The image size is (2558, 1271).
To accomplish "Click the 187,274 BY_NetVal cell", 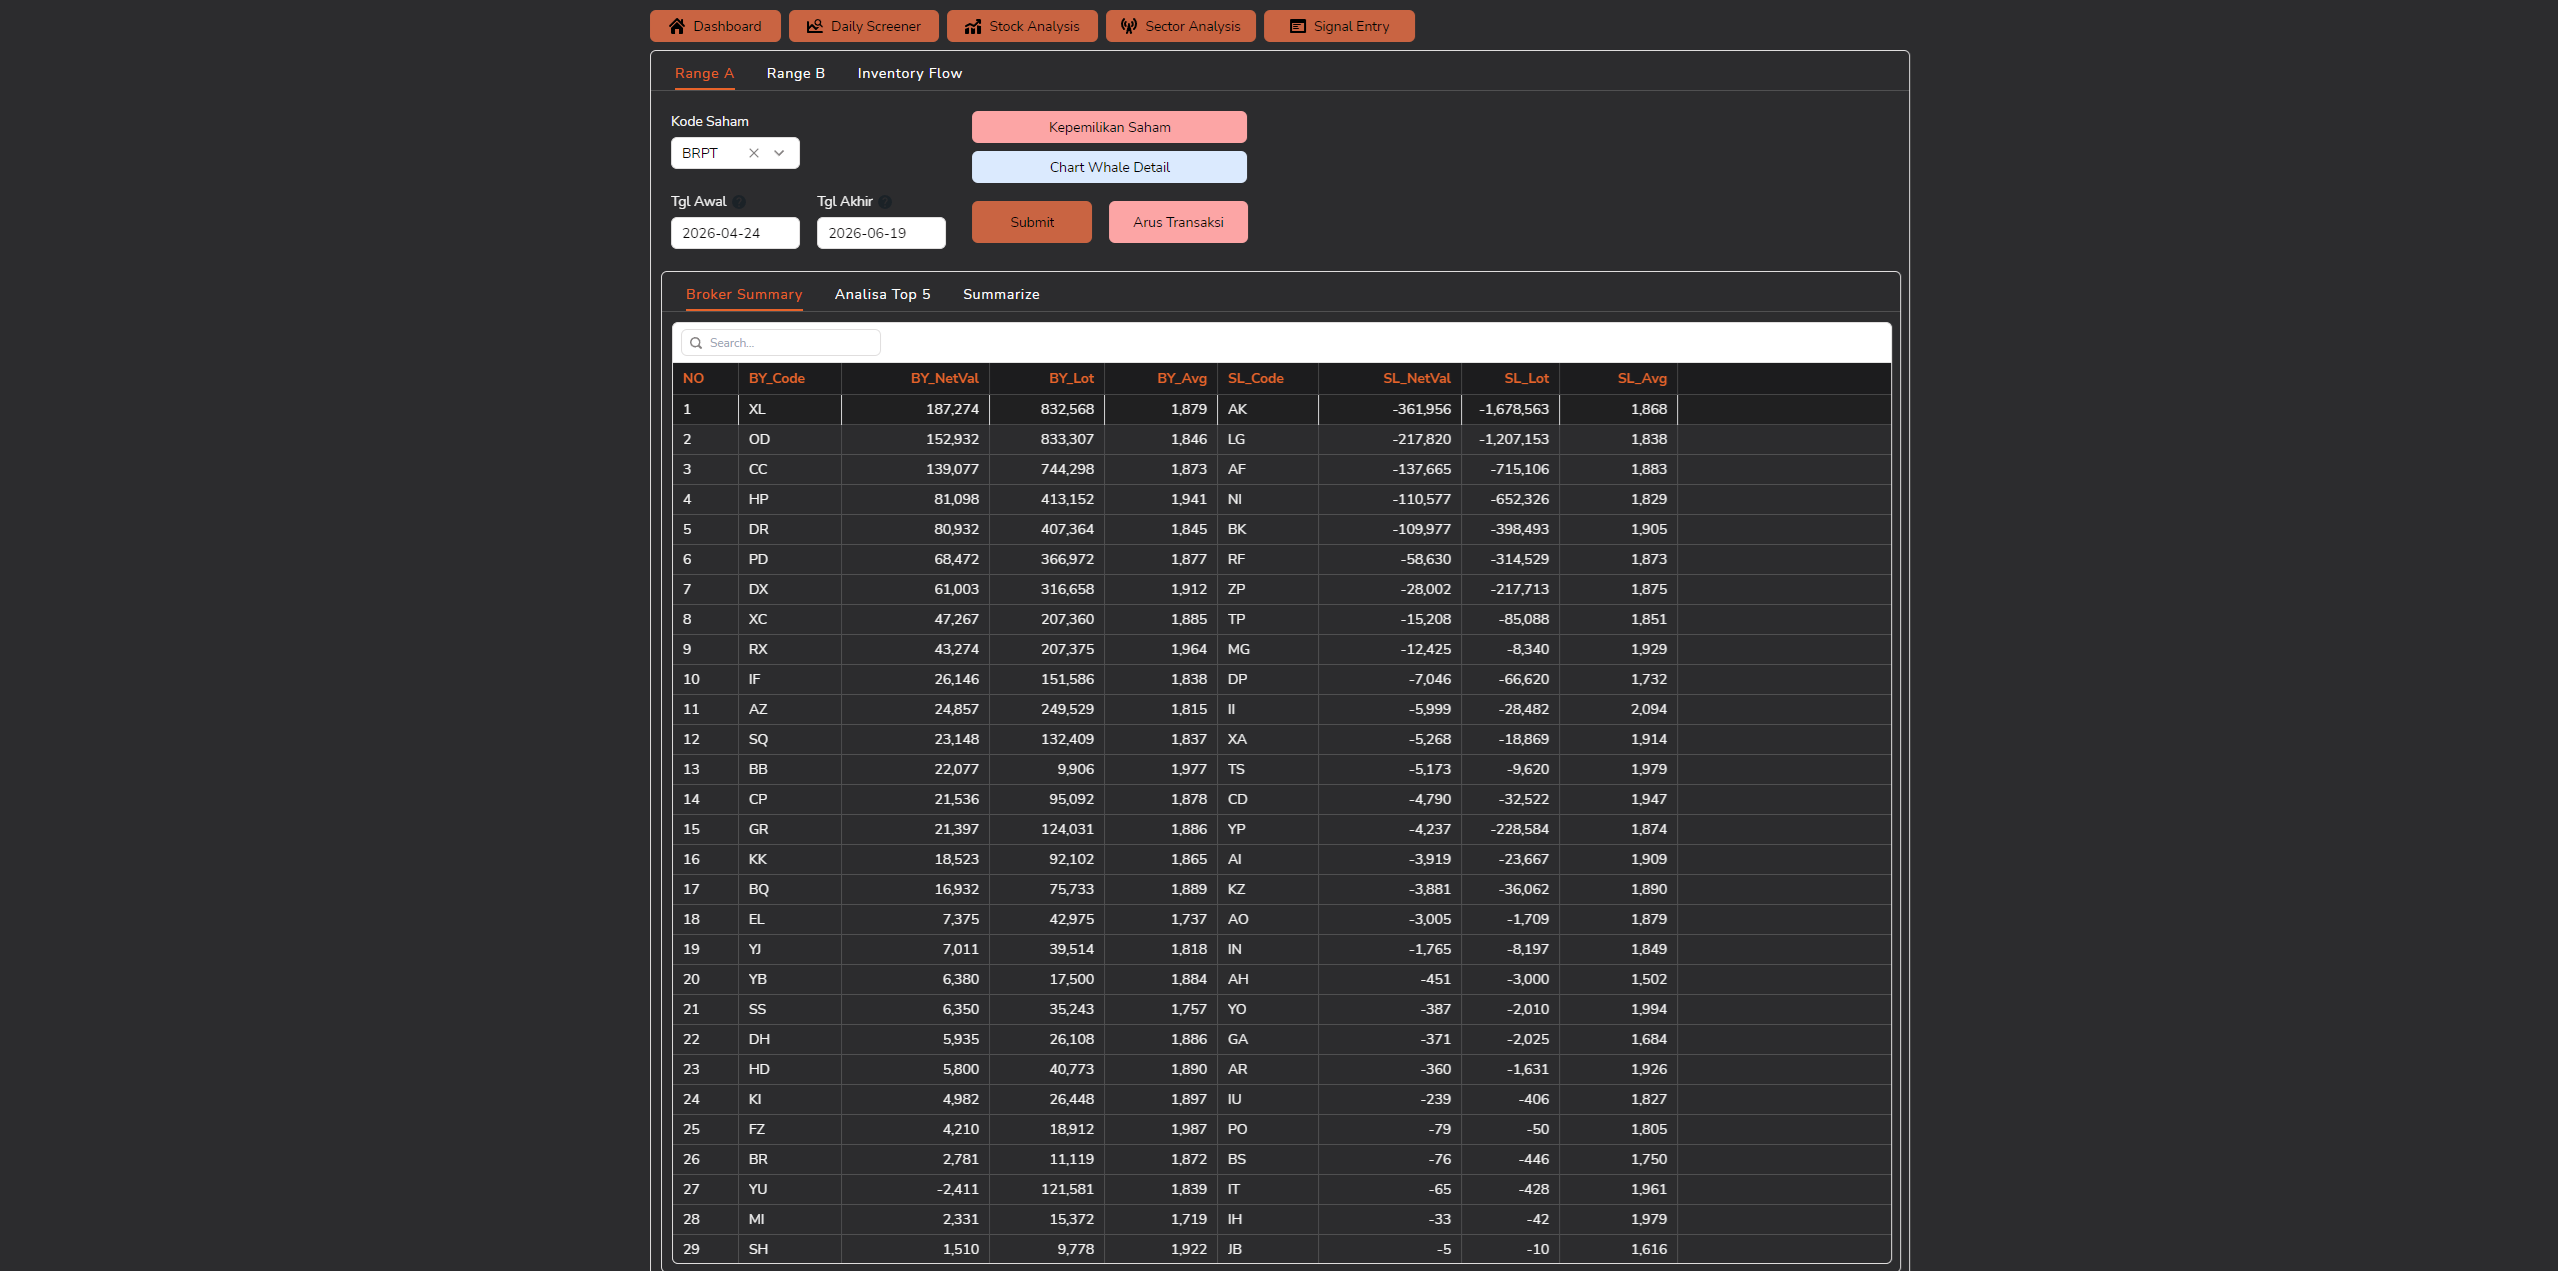I will tap(915, 409).
